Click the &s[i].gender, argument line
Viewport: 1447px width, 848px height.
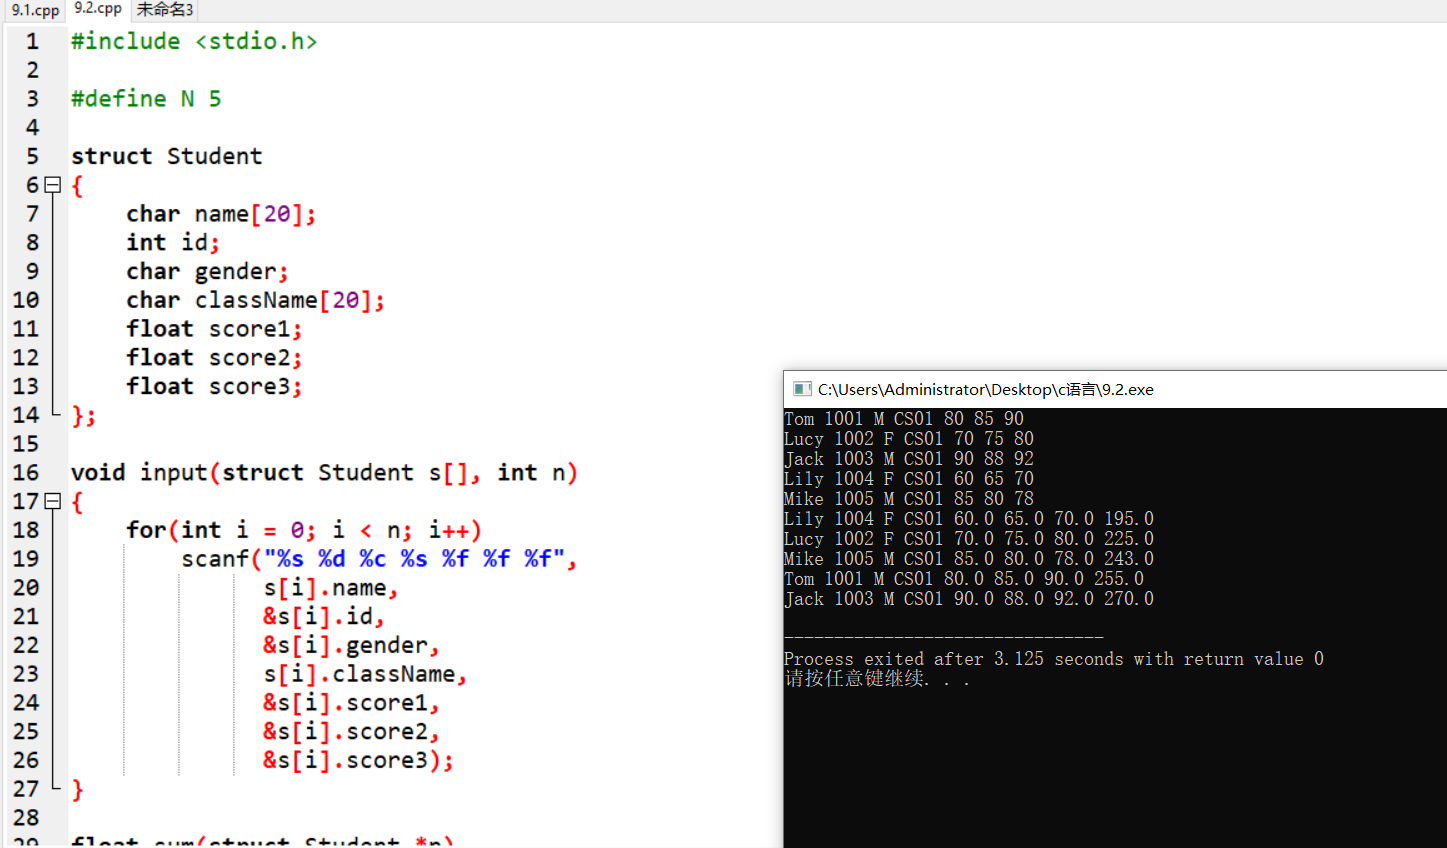(351, 645)
